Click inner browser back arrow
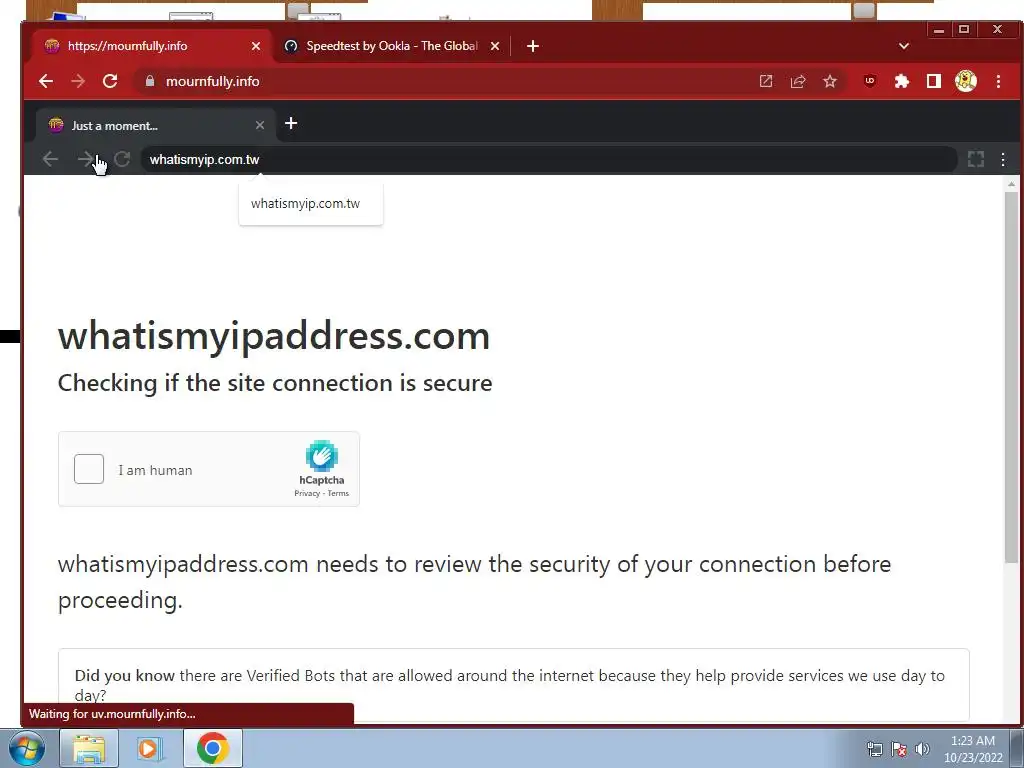The height and width of the screenshot is (768, 1024). [50, 159]
